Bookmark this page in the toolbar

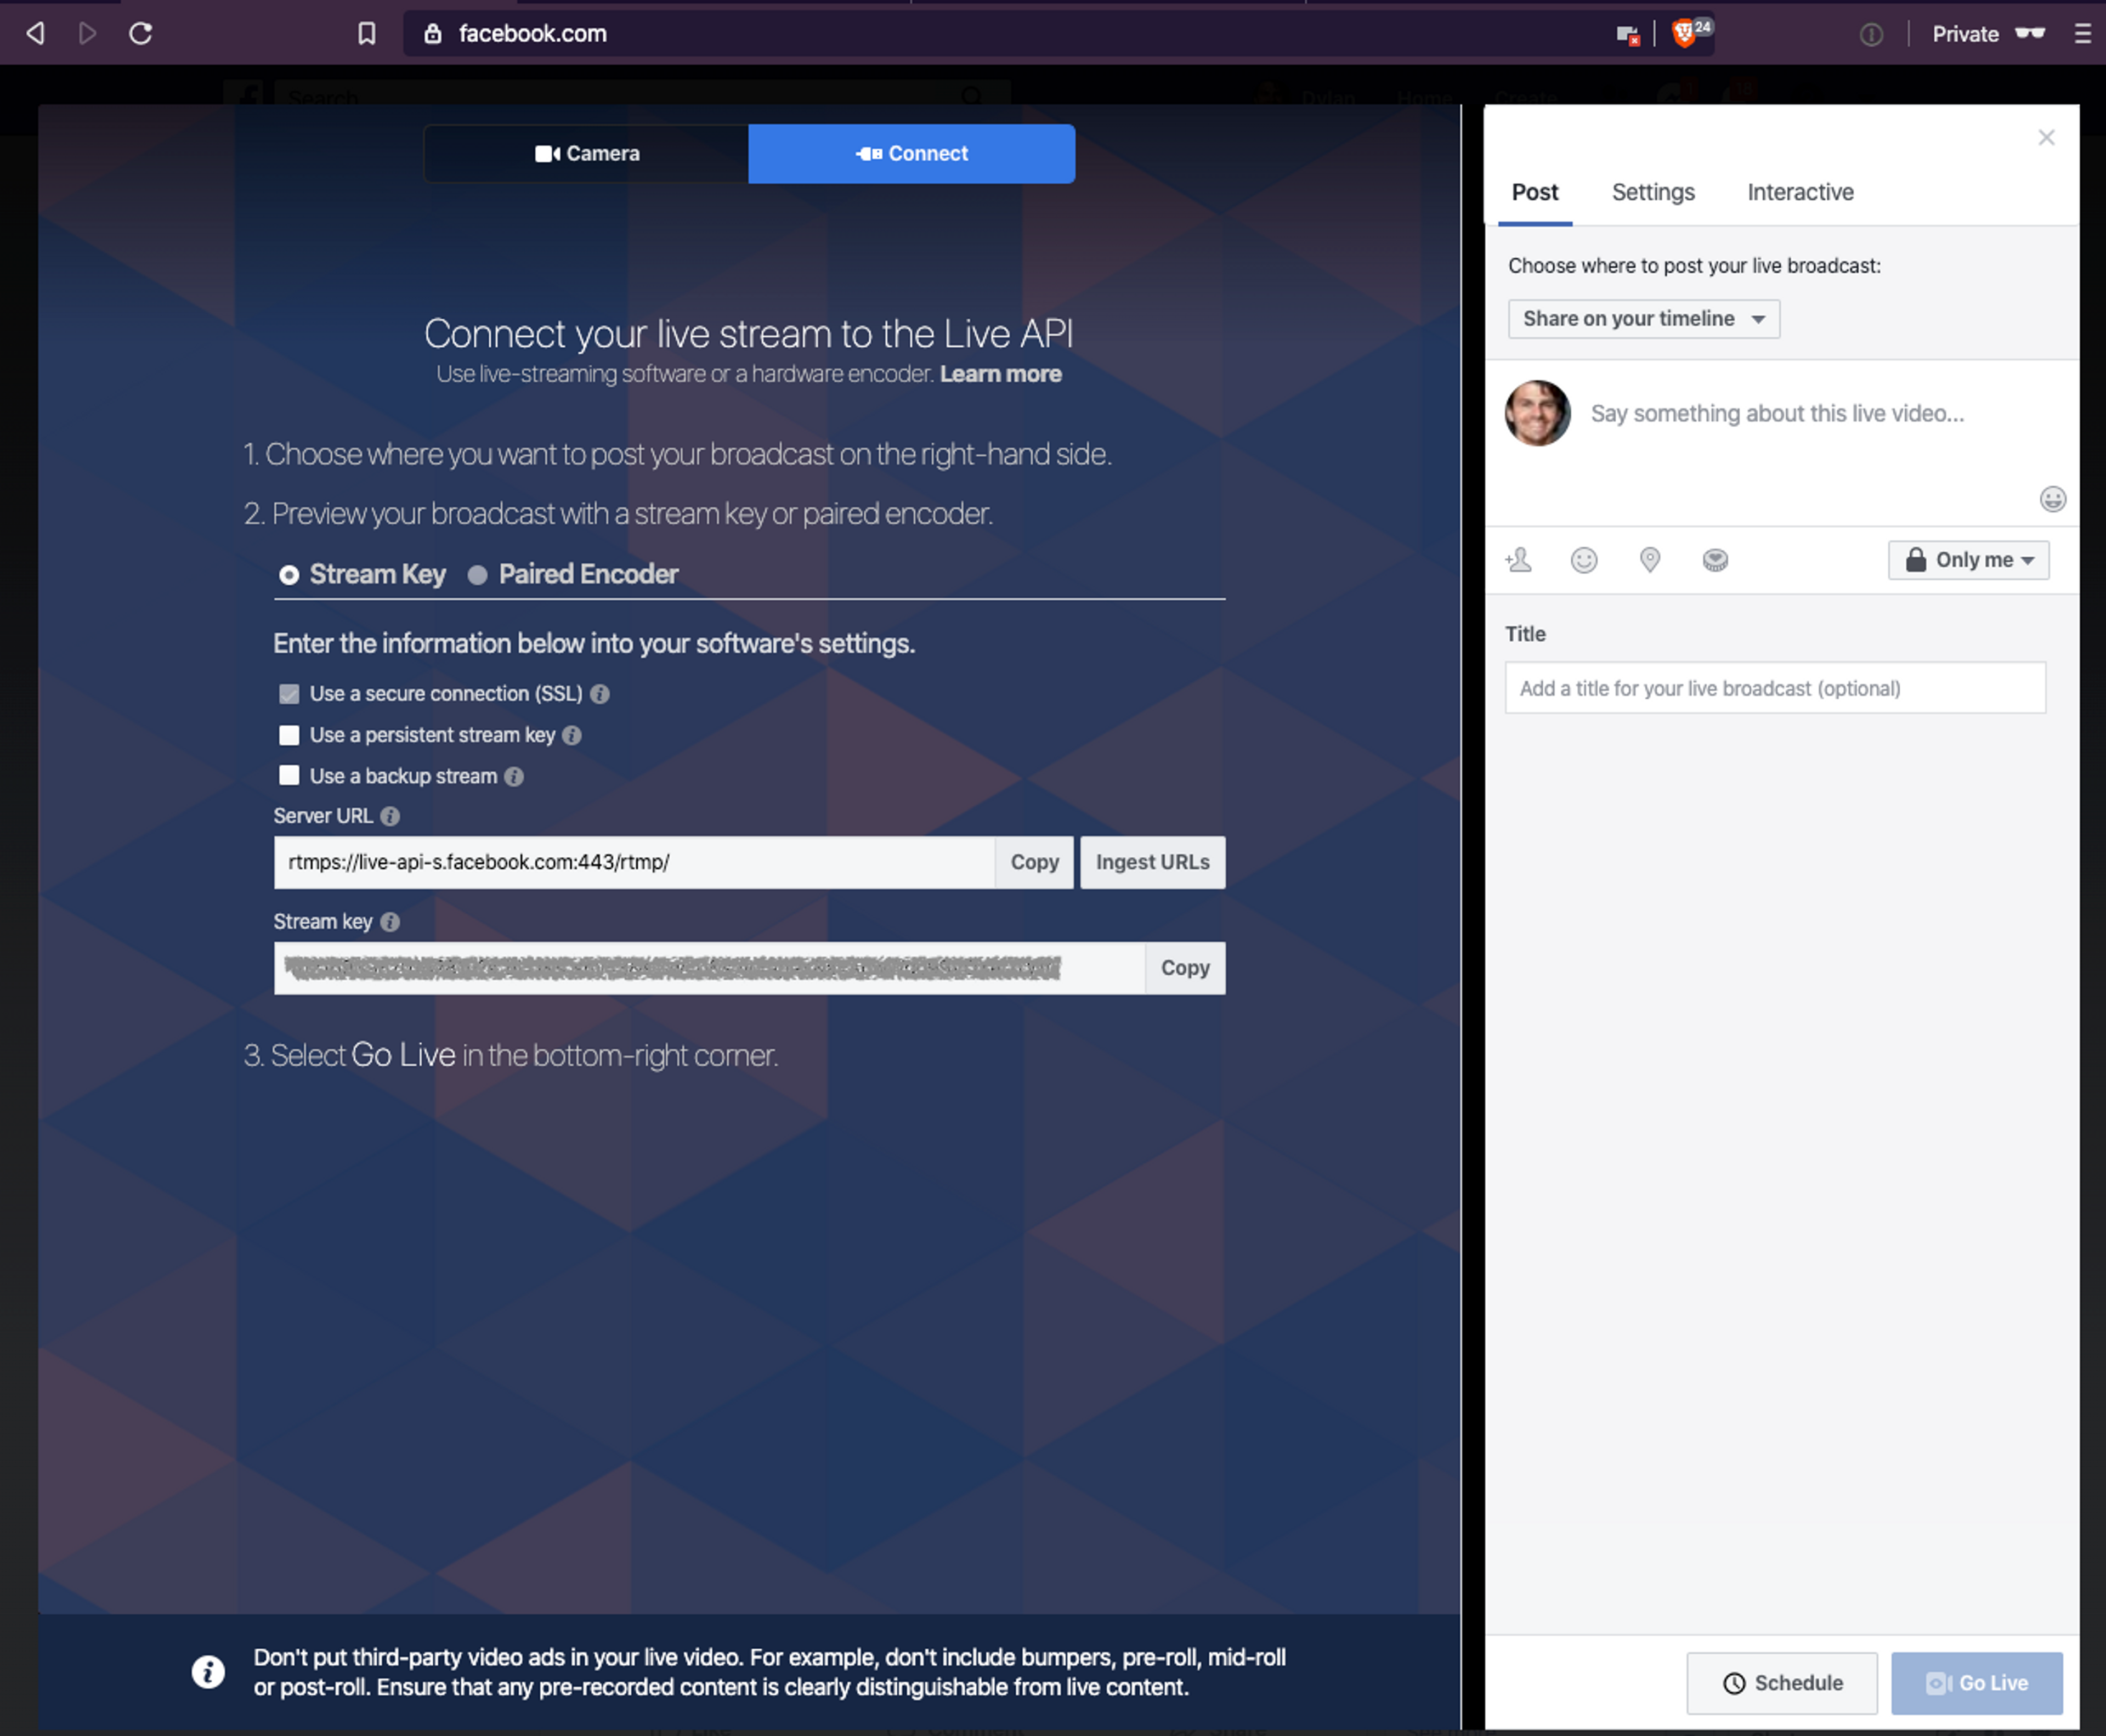pyautogui.click(x=367, y=34)
